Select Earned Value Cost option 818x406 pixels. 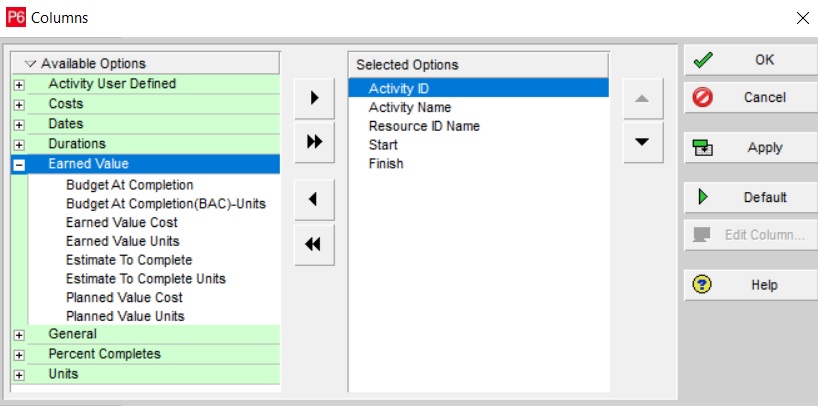point(122,222)
